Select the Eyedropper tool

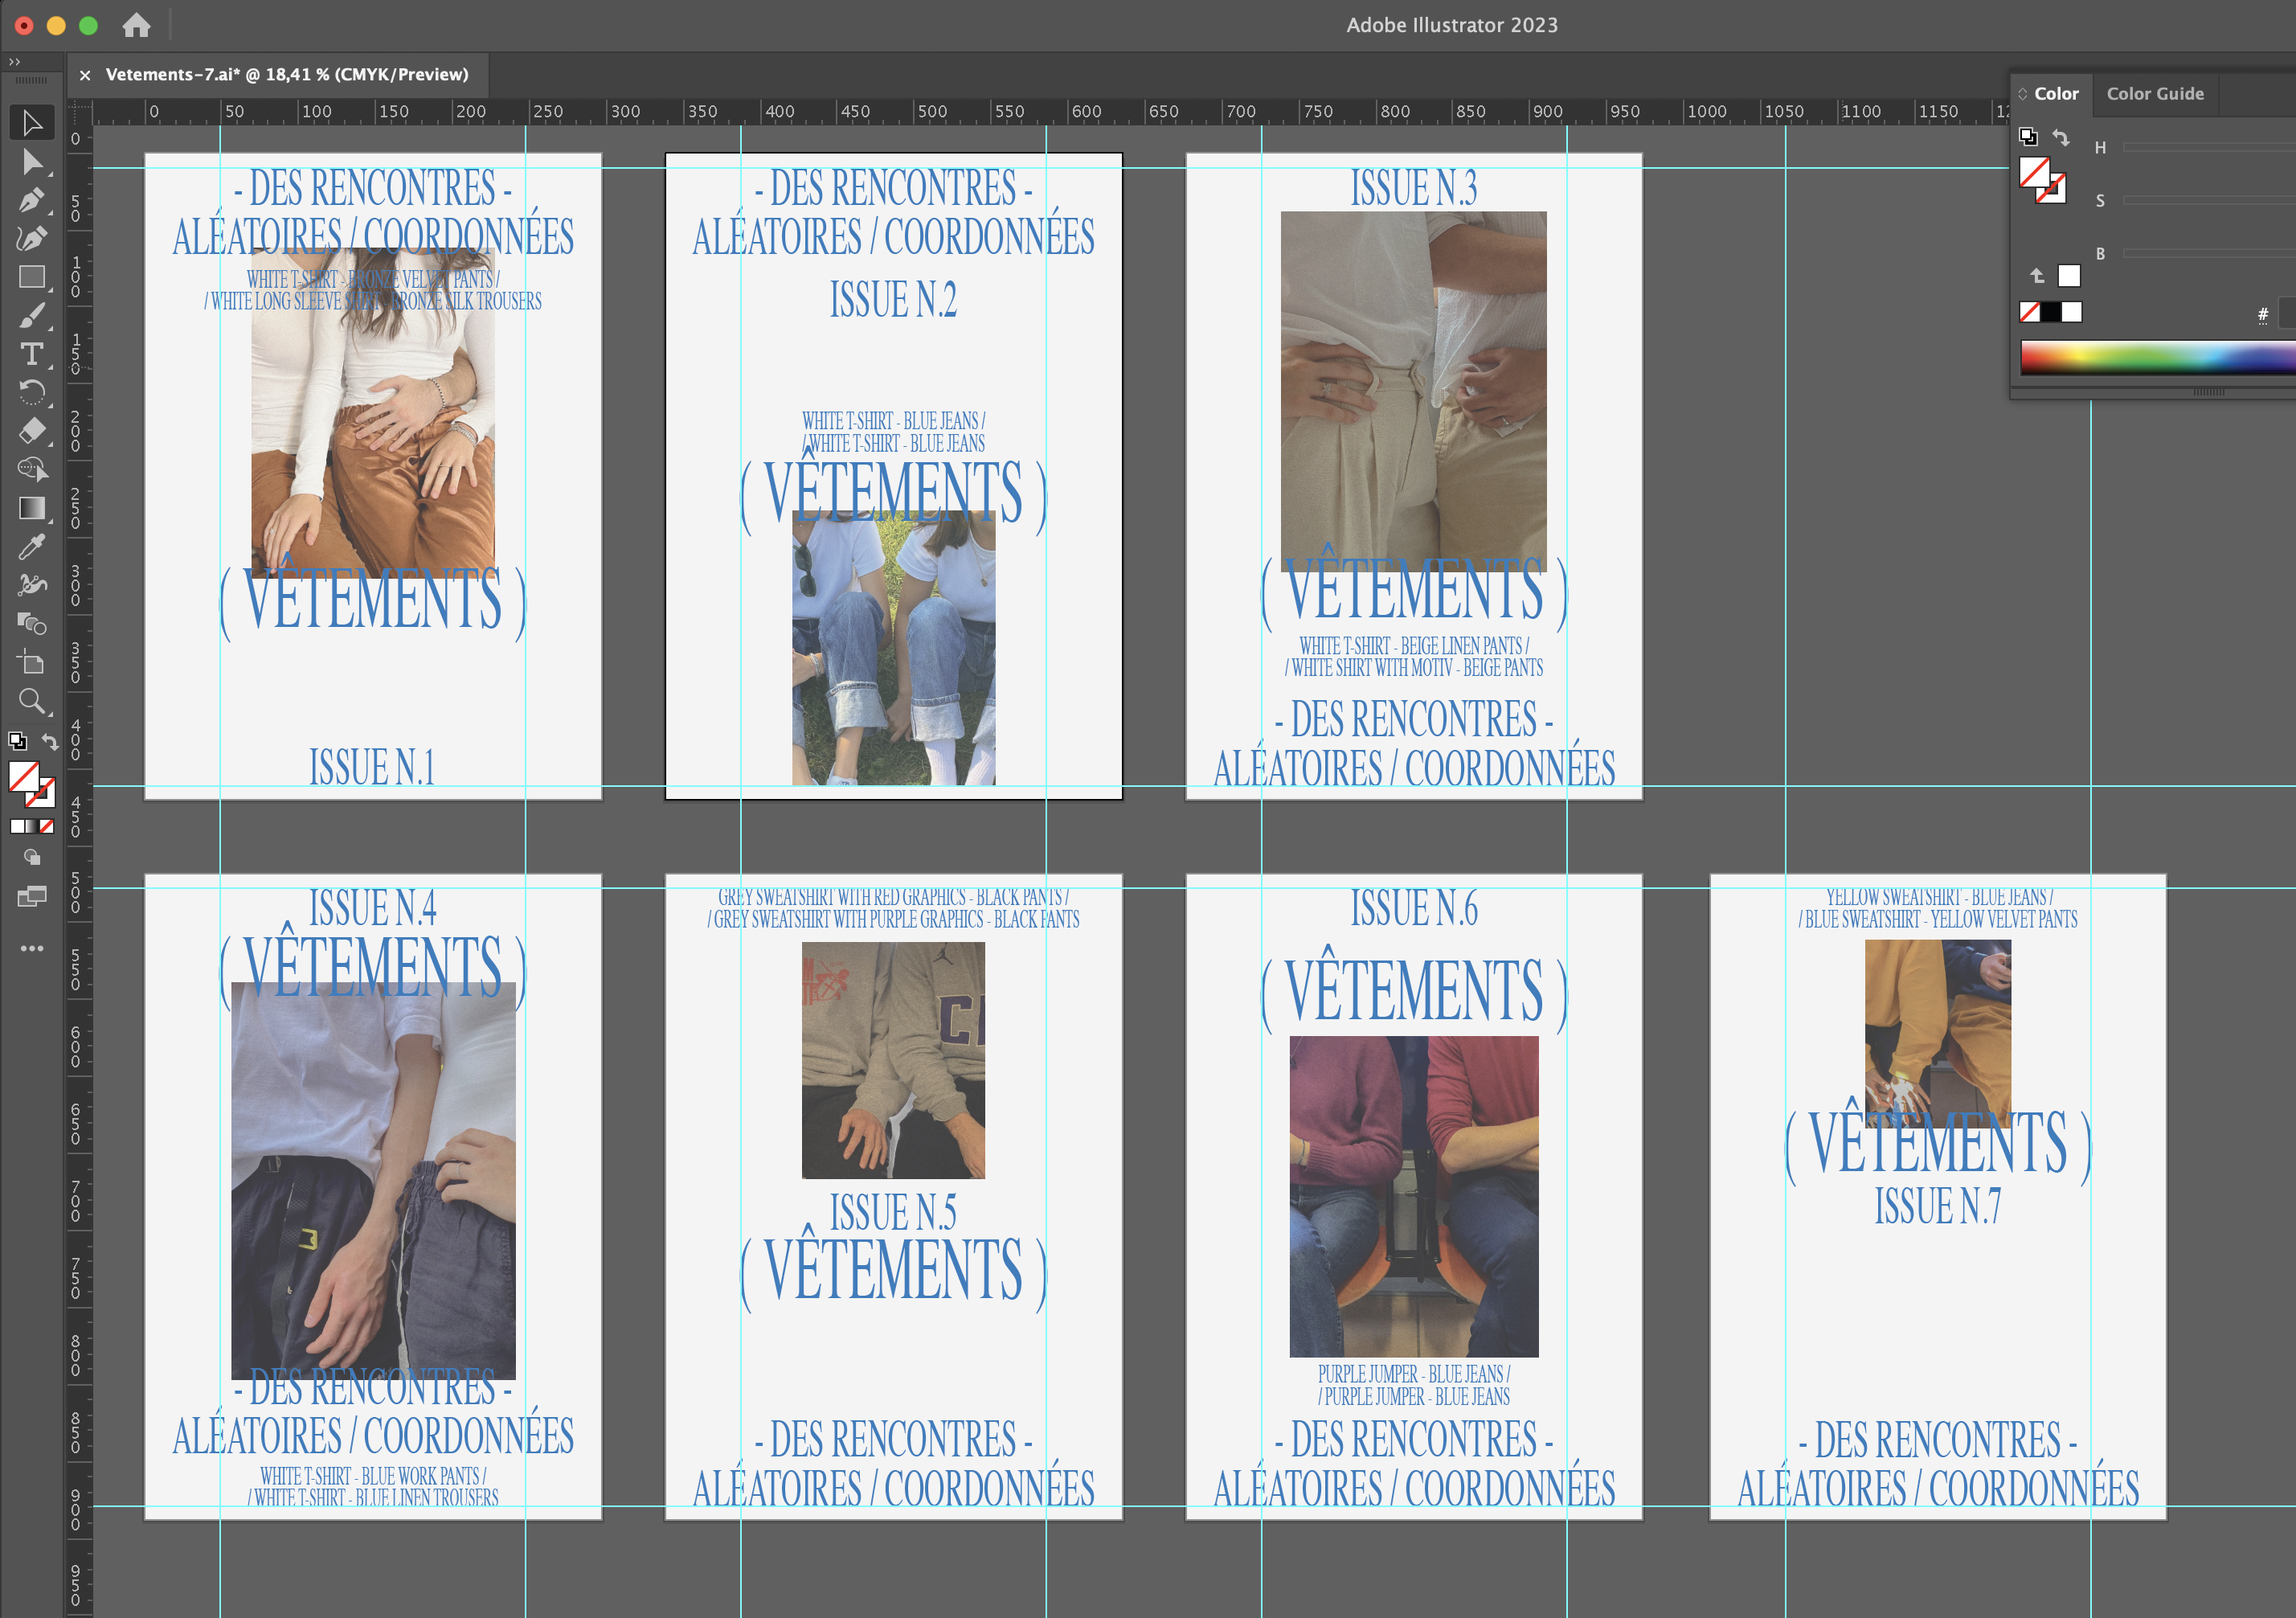pos(31,546)
